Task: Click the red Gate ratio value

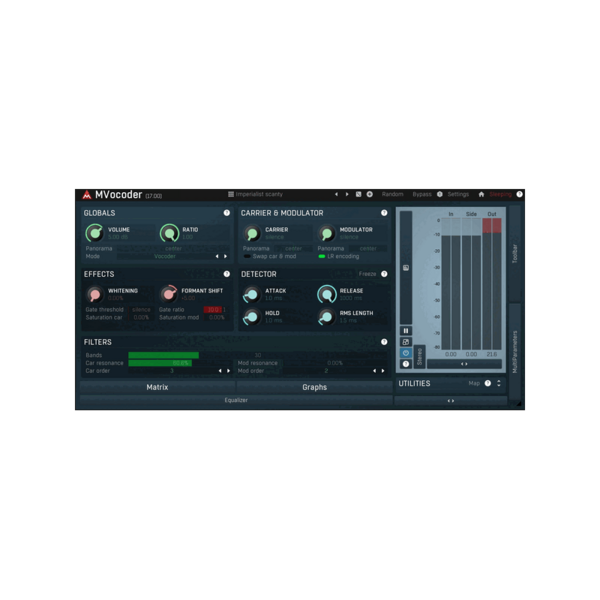Action: click(213, 310)
